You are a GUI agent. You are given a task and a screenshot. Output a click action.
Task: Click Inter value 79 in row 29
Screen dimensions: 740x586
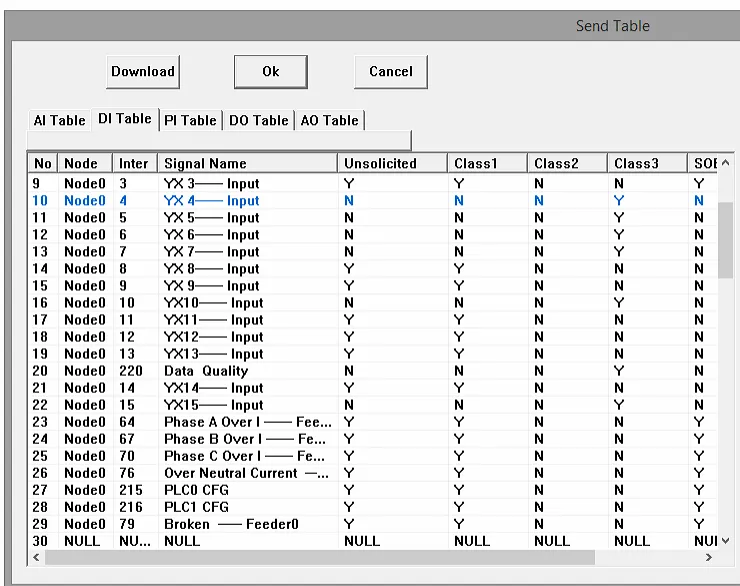(127, 524)
